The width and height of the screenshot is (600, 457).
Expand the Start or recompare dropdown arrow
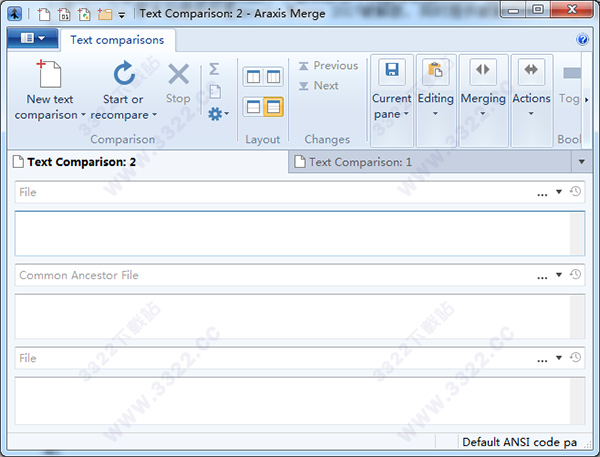155,114
